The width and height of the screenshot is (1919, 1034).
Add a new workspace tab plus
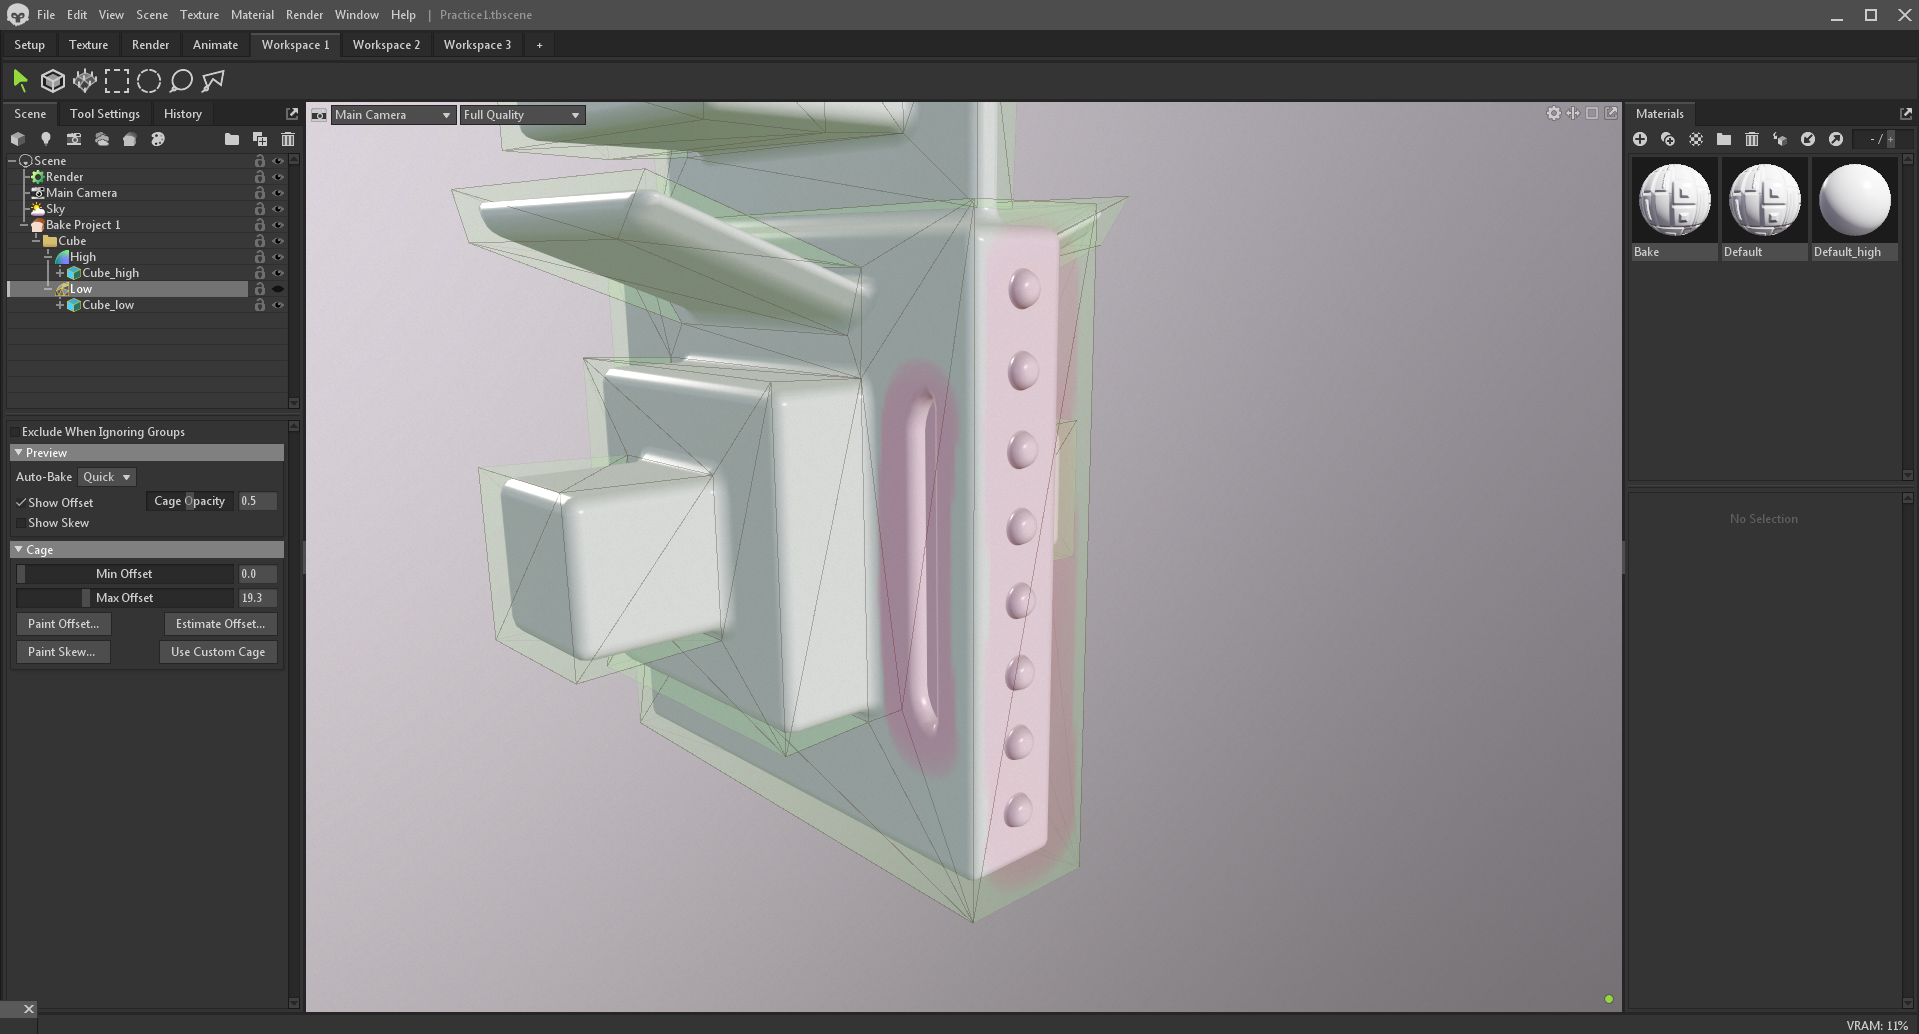click(539, 45)
